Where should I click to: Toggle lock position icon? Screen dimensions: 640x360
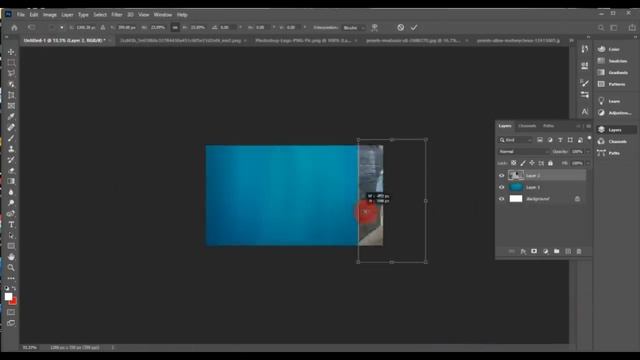[532, 163]
